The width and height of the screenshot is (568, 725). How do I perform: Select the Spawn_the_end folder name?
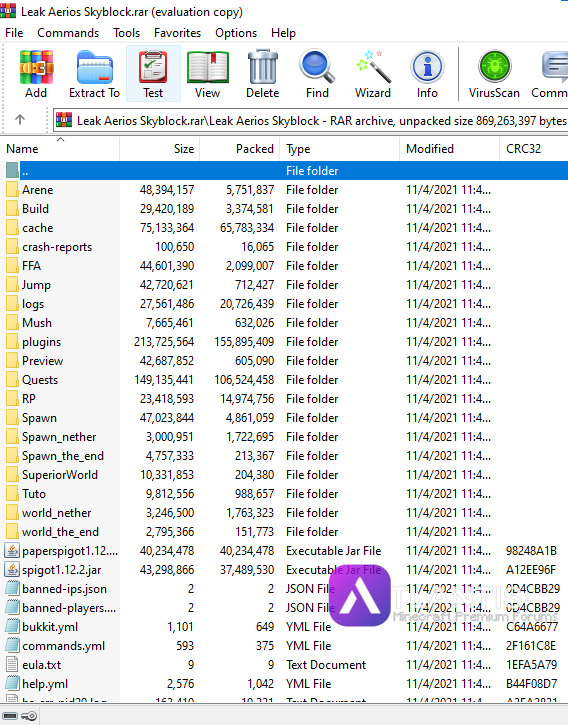(63, 455)
